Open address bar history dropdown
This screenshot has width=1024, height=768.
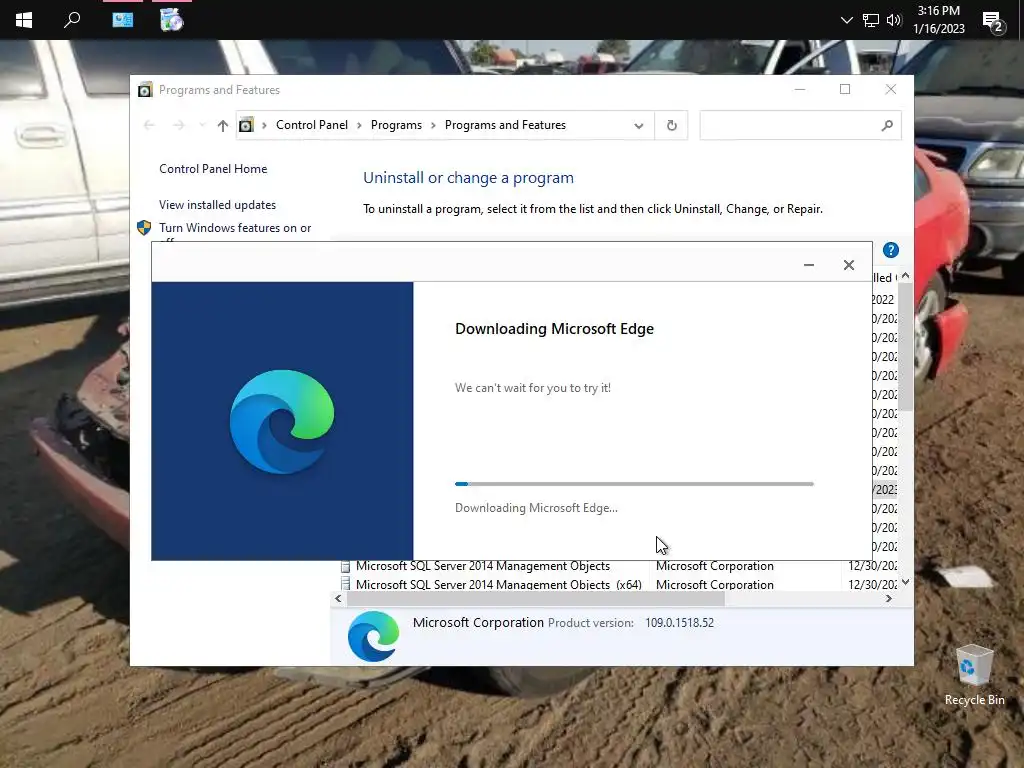[639, 125]
